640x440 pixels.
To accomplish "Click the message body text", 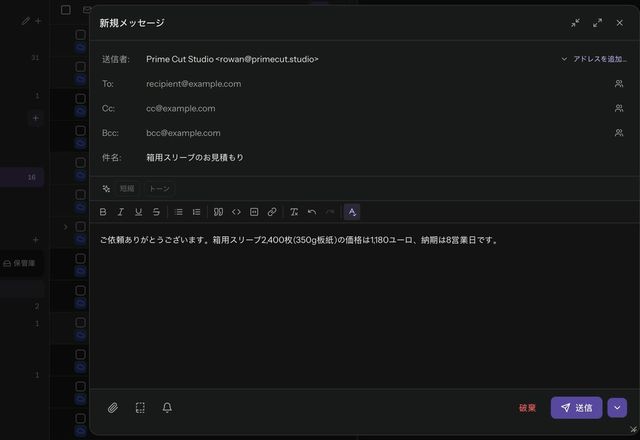I will coord(299,240).
